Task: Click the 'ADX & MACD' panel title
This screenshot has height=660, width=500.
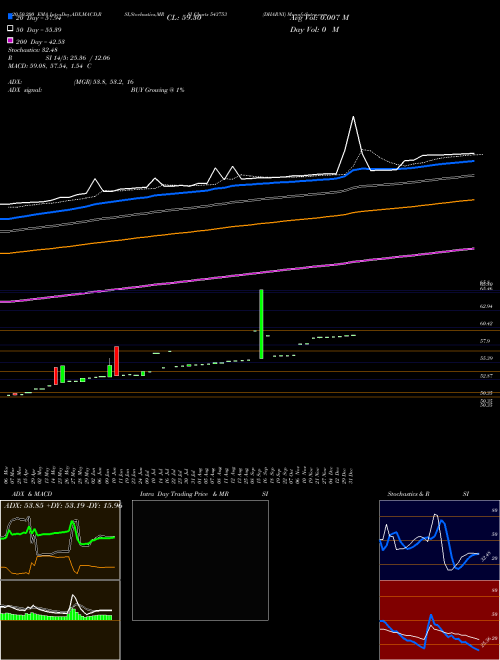Action: (x=32, y=494)
